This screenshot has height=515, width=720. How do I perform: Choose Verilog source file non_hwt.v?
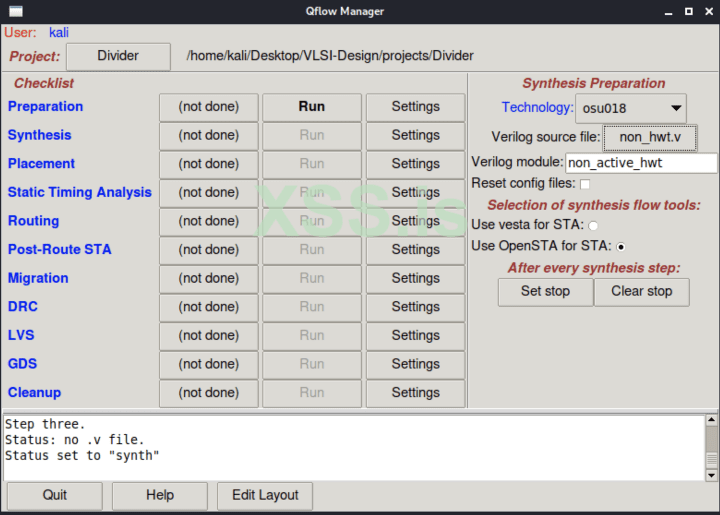[649, 137]
